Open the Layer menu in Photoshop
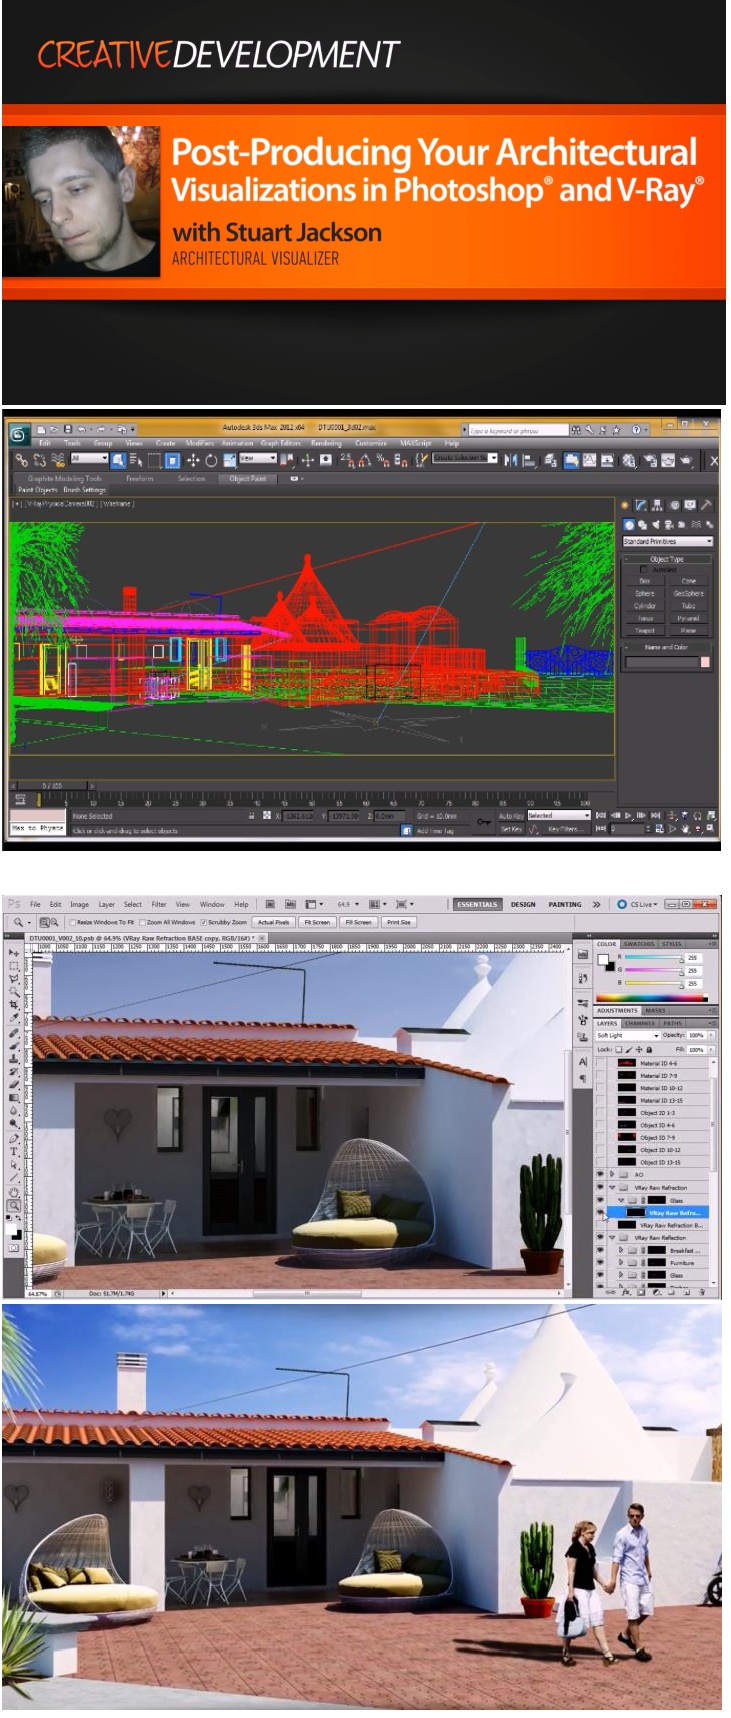Image resolution: width=731 pixels, height=1718 pixels. 106,904
